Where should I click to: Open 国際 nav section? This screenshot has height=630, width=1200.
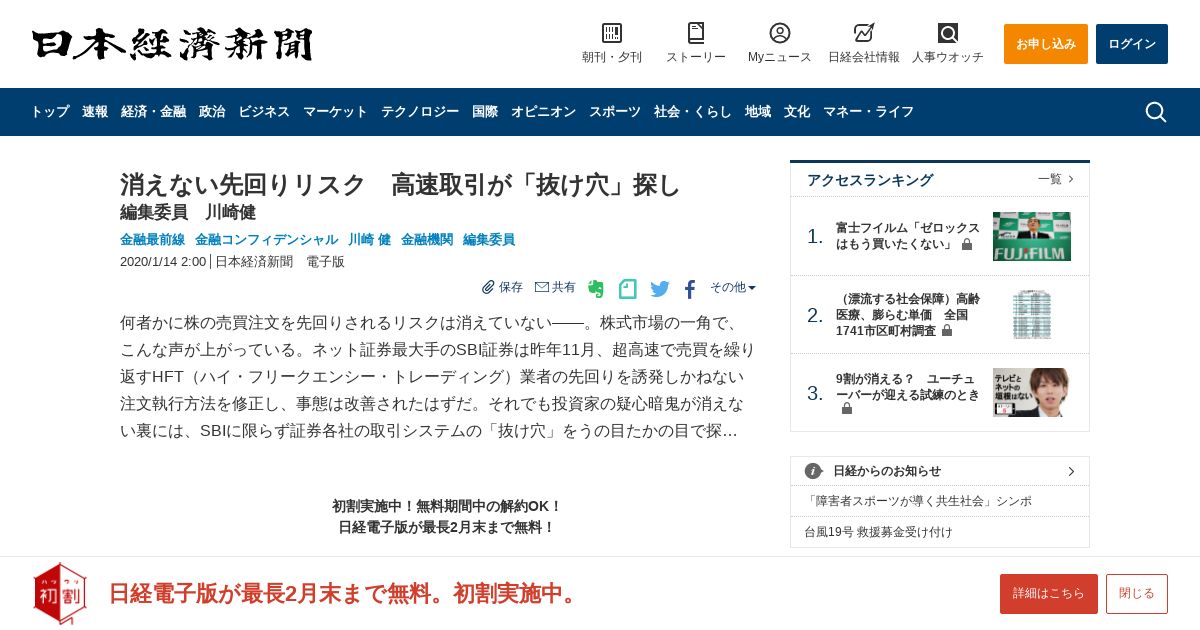(x=485, y=112)
